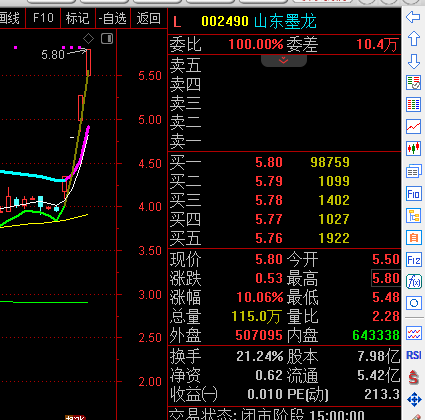Click the -自选 toolbar button
This screenshot has width=425, height=420.
pos(113,18)
